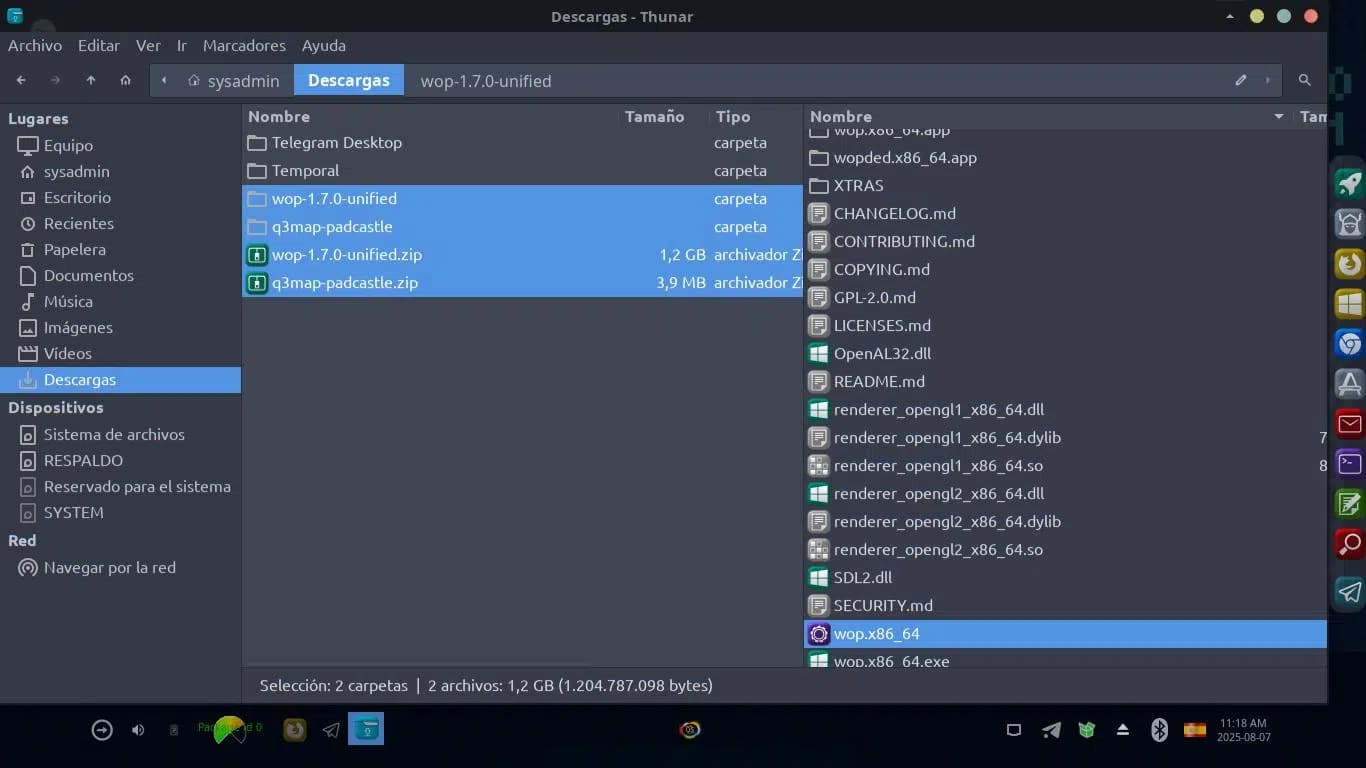Click the sort arrow on right Nombre column
Viewport: 1366px width, 768px height.
tap(1278, 117)
